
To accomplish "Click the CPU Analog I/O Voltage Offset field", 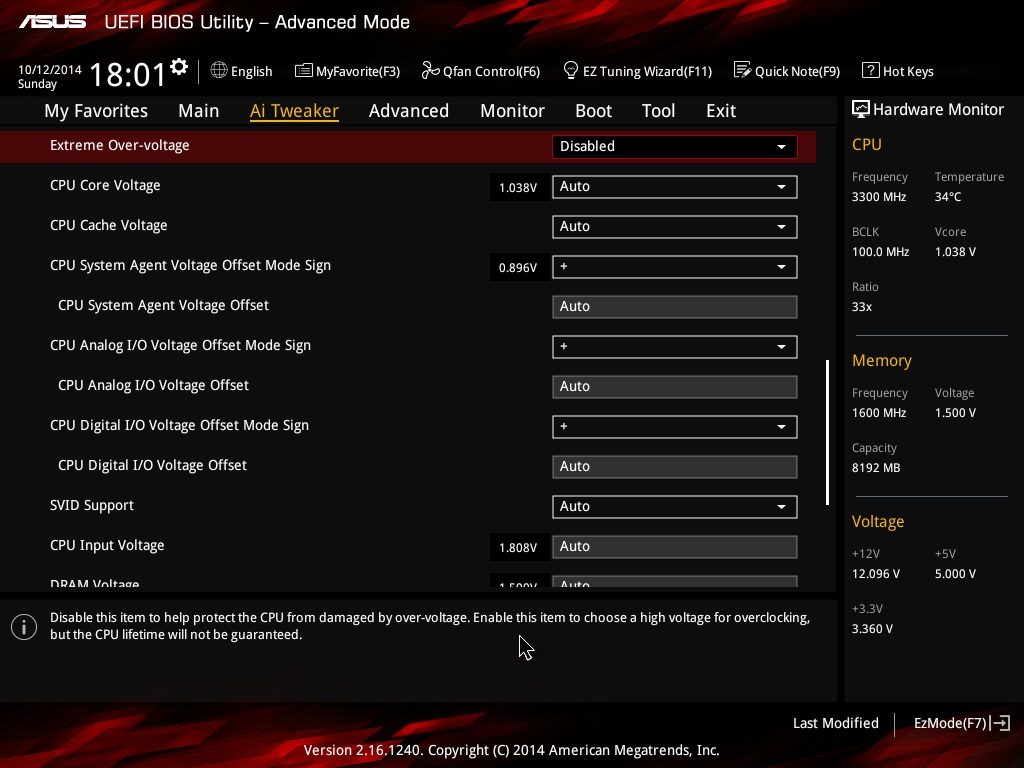I will point(675,387).
